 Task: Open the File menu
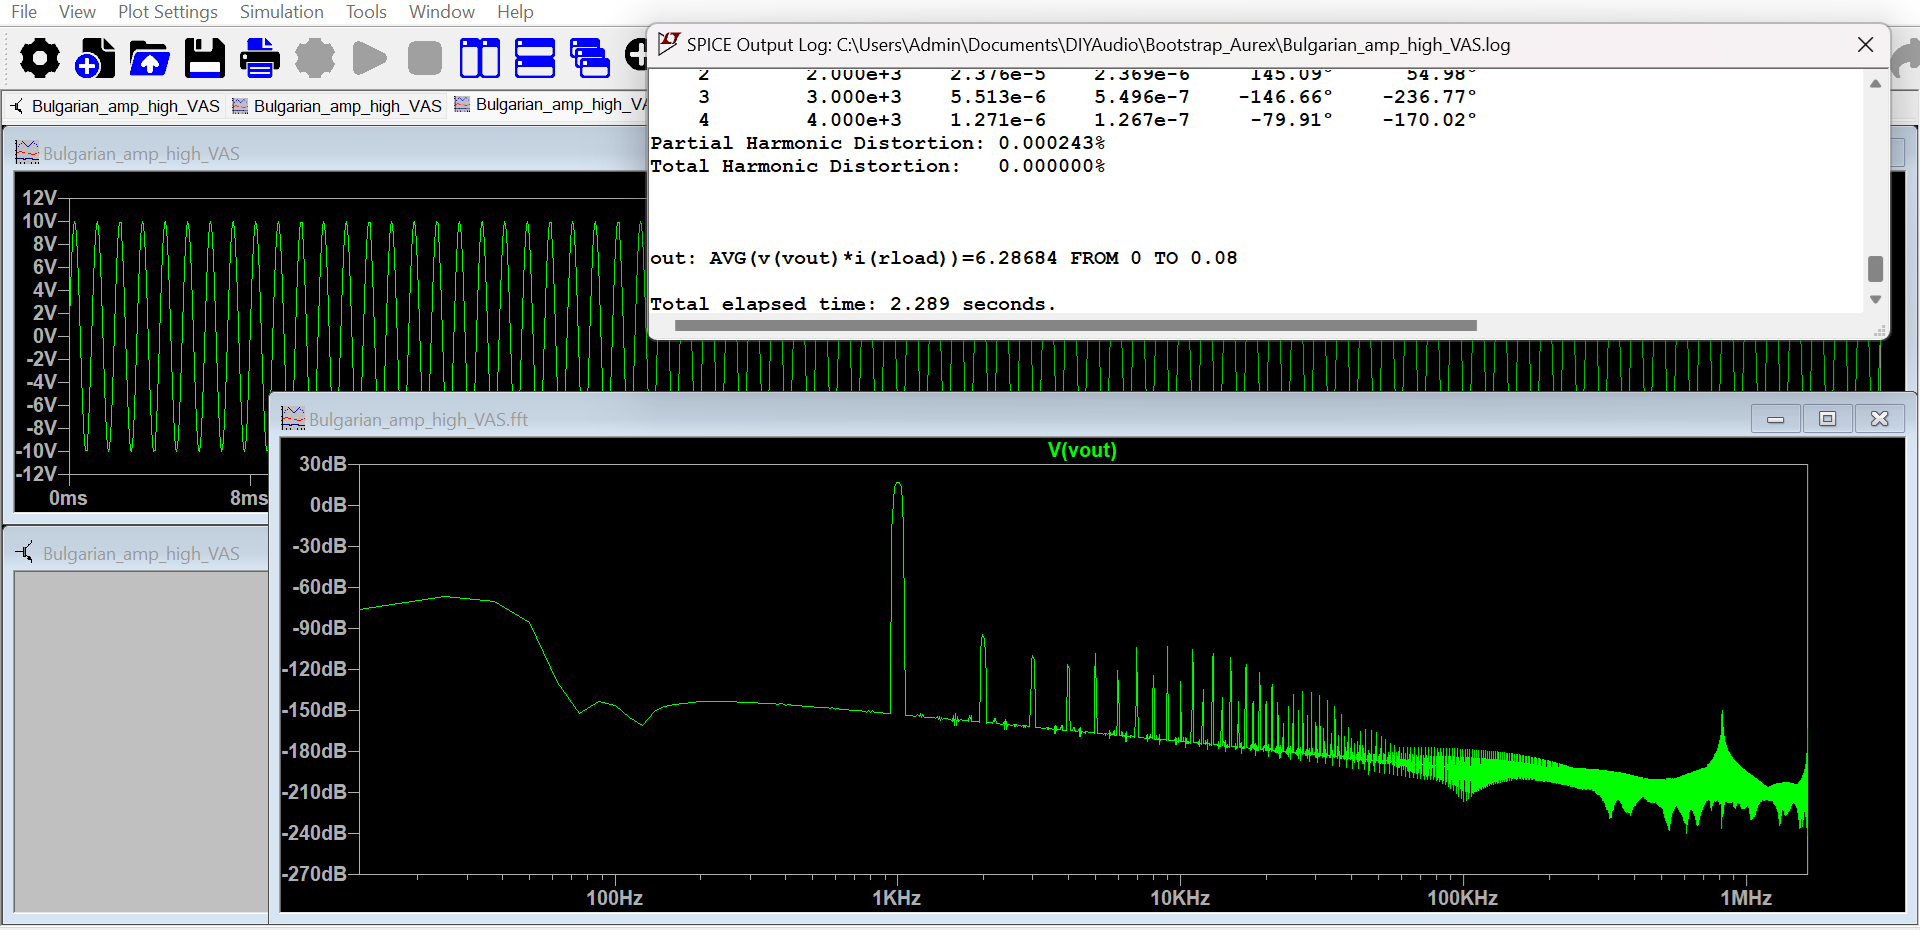24,12
